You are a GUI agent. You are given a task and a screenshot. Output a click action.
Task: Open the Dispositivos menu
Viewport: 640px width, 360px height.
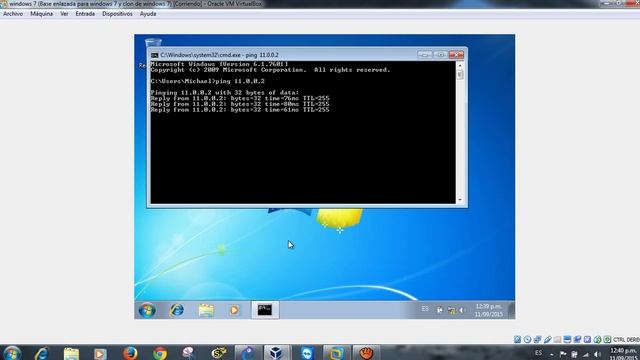(117, 14)
